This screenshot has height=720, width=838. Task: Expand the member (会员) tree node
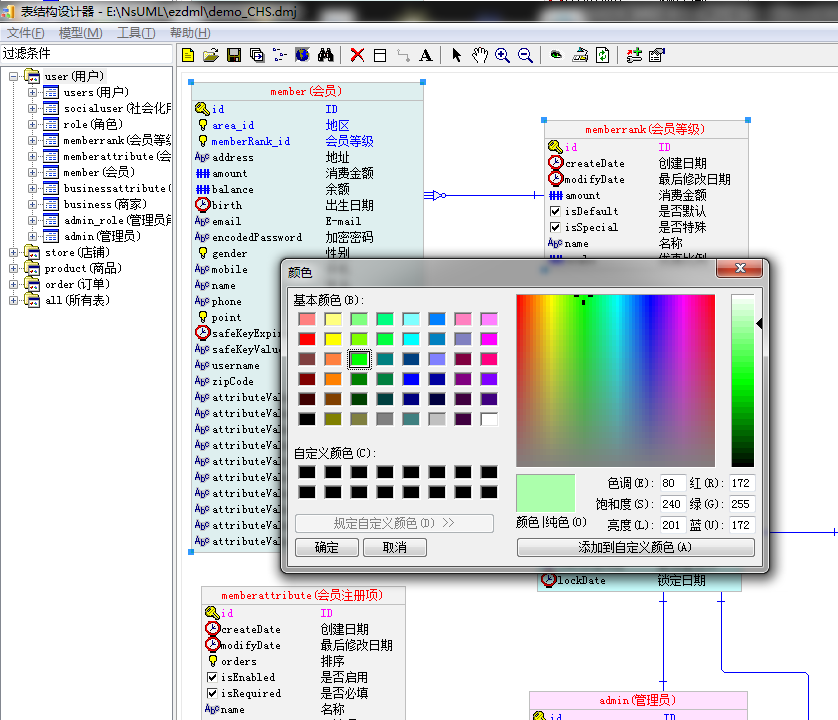[33, 173]
